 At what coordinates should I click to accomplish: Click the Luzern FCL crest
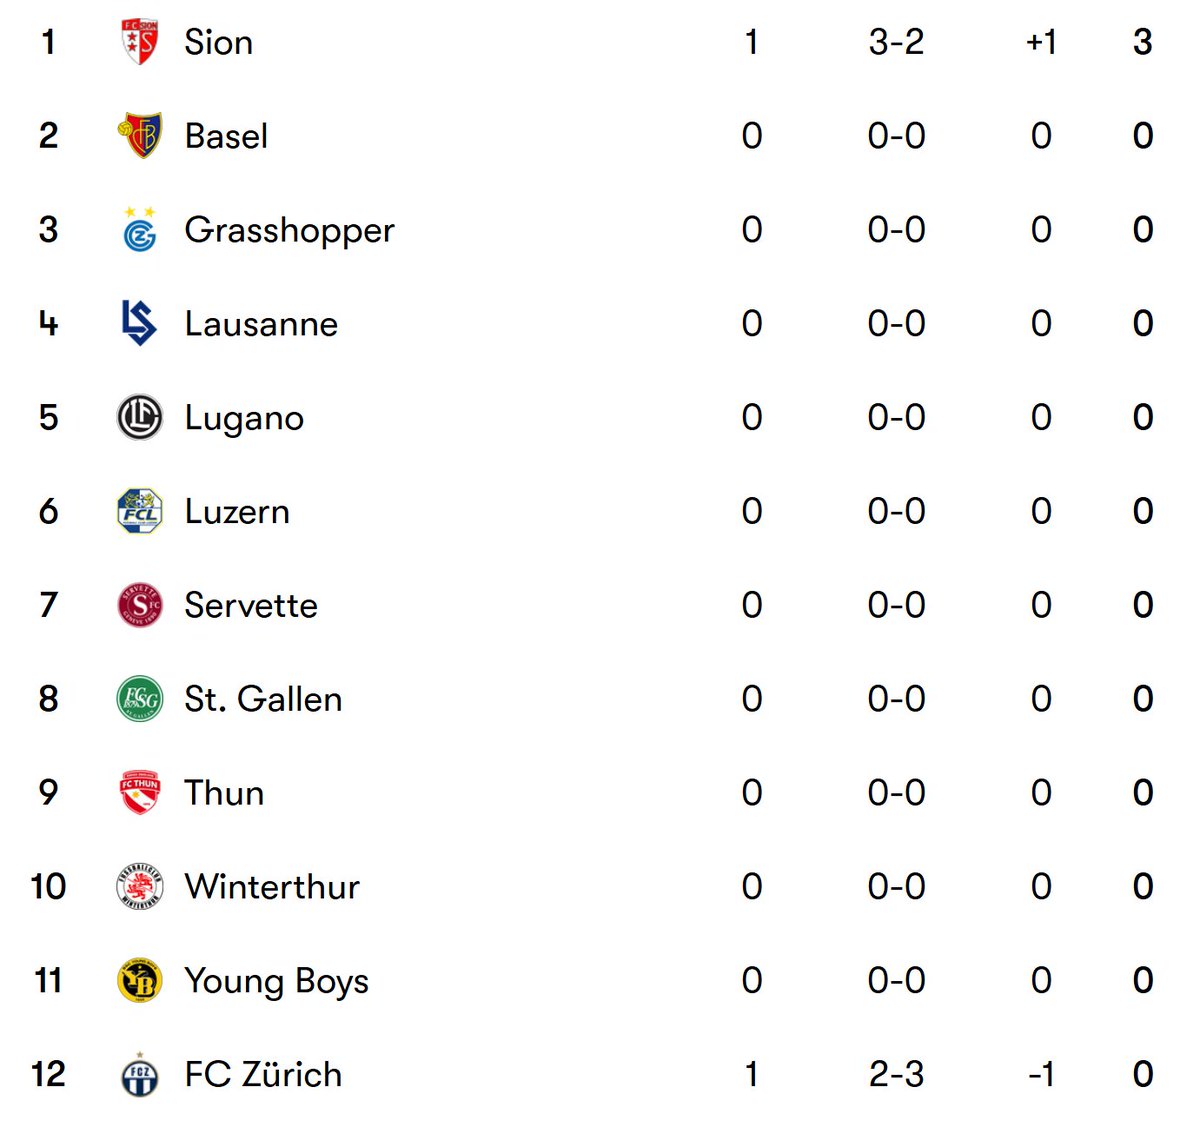[139, 511]
